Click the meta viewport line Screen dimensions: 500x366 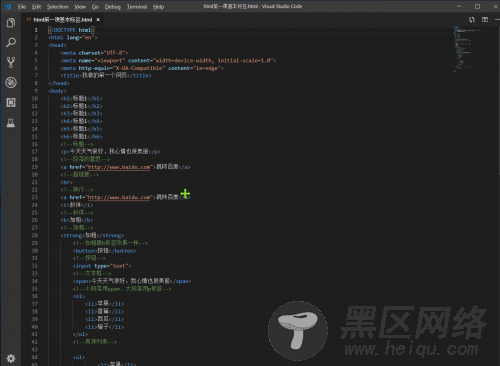pyautogui.click(x=168, y=61)
